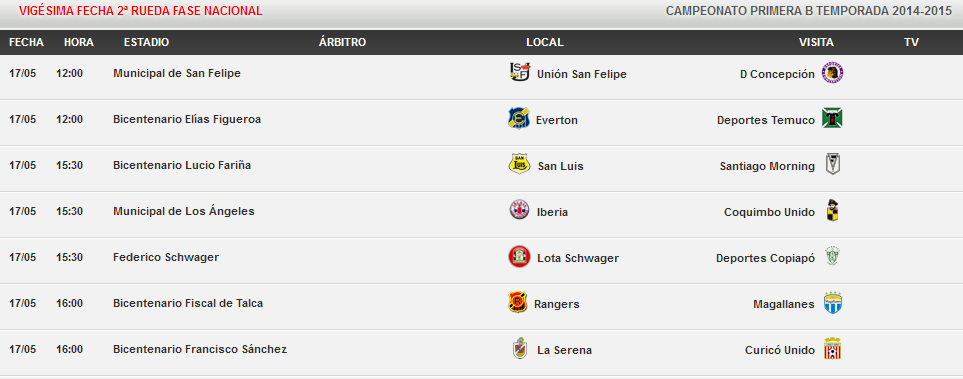Image resolution: width=963 pixels, height=379 pixels.
Task: Select the Iberia round crest
Action: click(519, 210)
